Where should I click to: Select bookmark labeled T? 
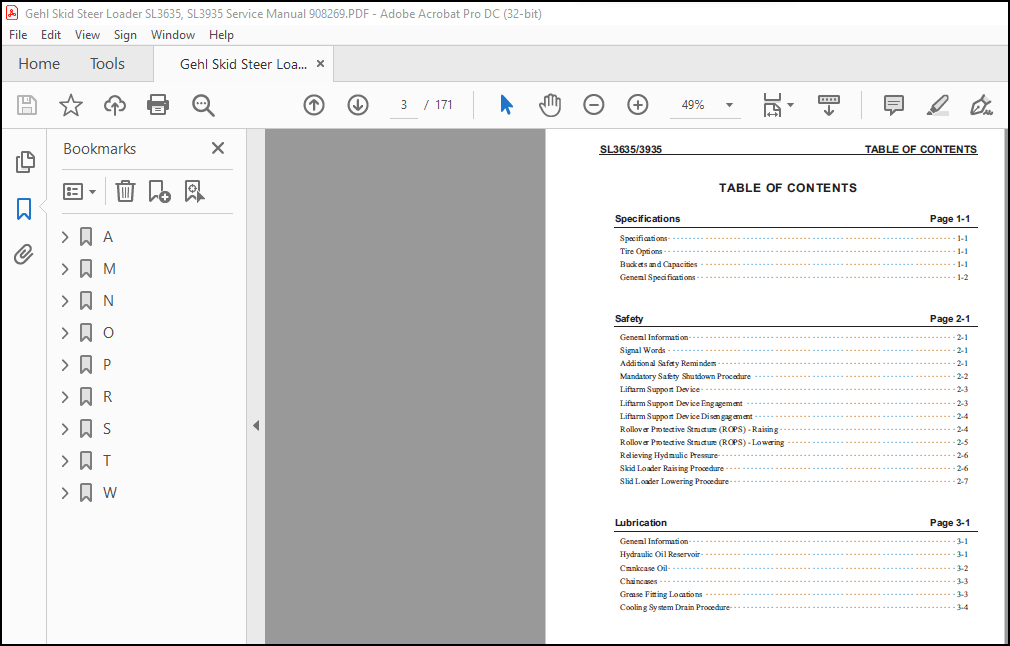(x=107, y=461)
